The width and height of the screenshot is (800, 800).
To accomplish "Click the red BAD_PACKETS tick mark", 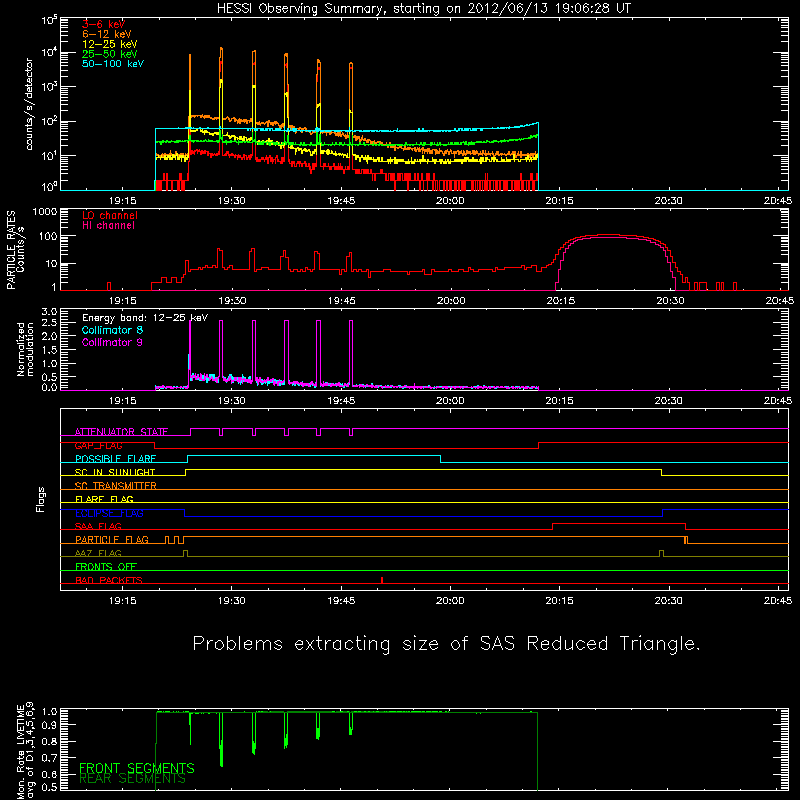I will click(382, 580).
